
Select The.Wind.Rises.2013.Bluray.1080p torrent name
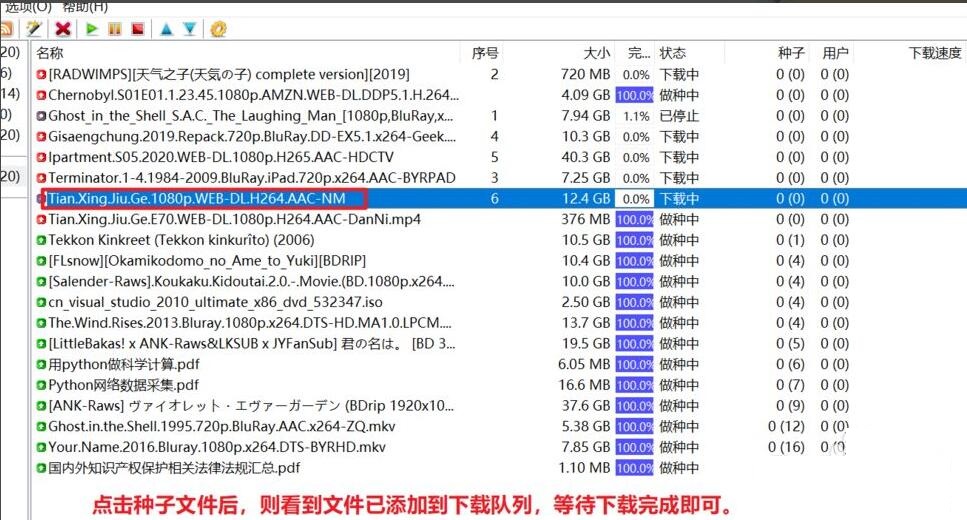click(x=250, y=323)
